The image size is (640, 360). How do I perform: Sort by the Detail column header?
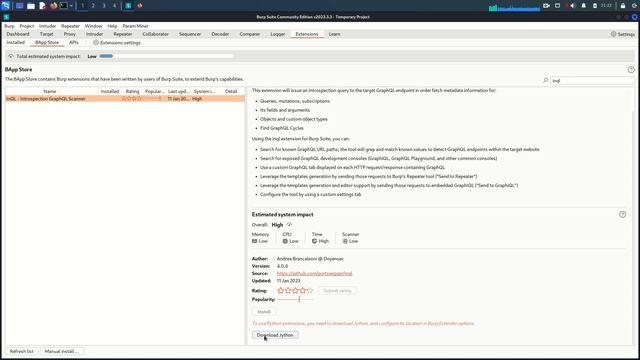click(231, 91)
